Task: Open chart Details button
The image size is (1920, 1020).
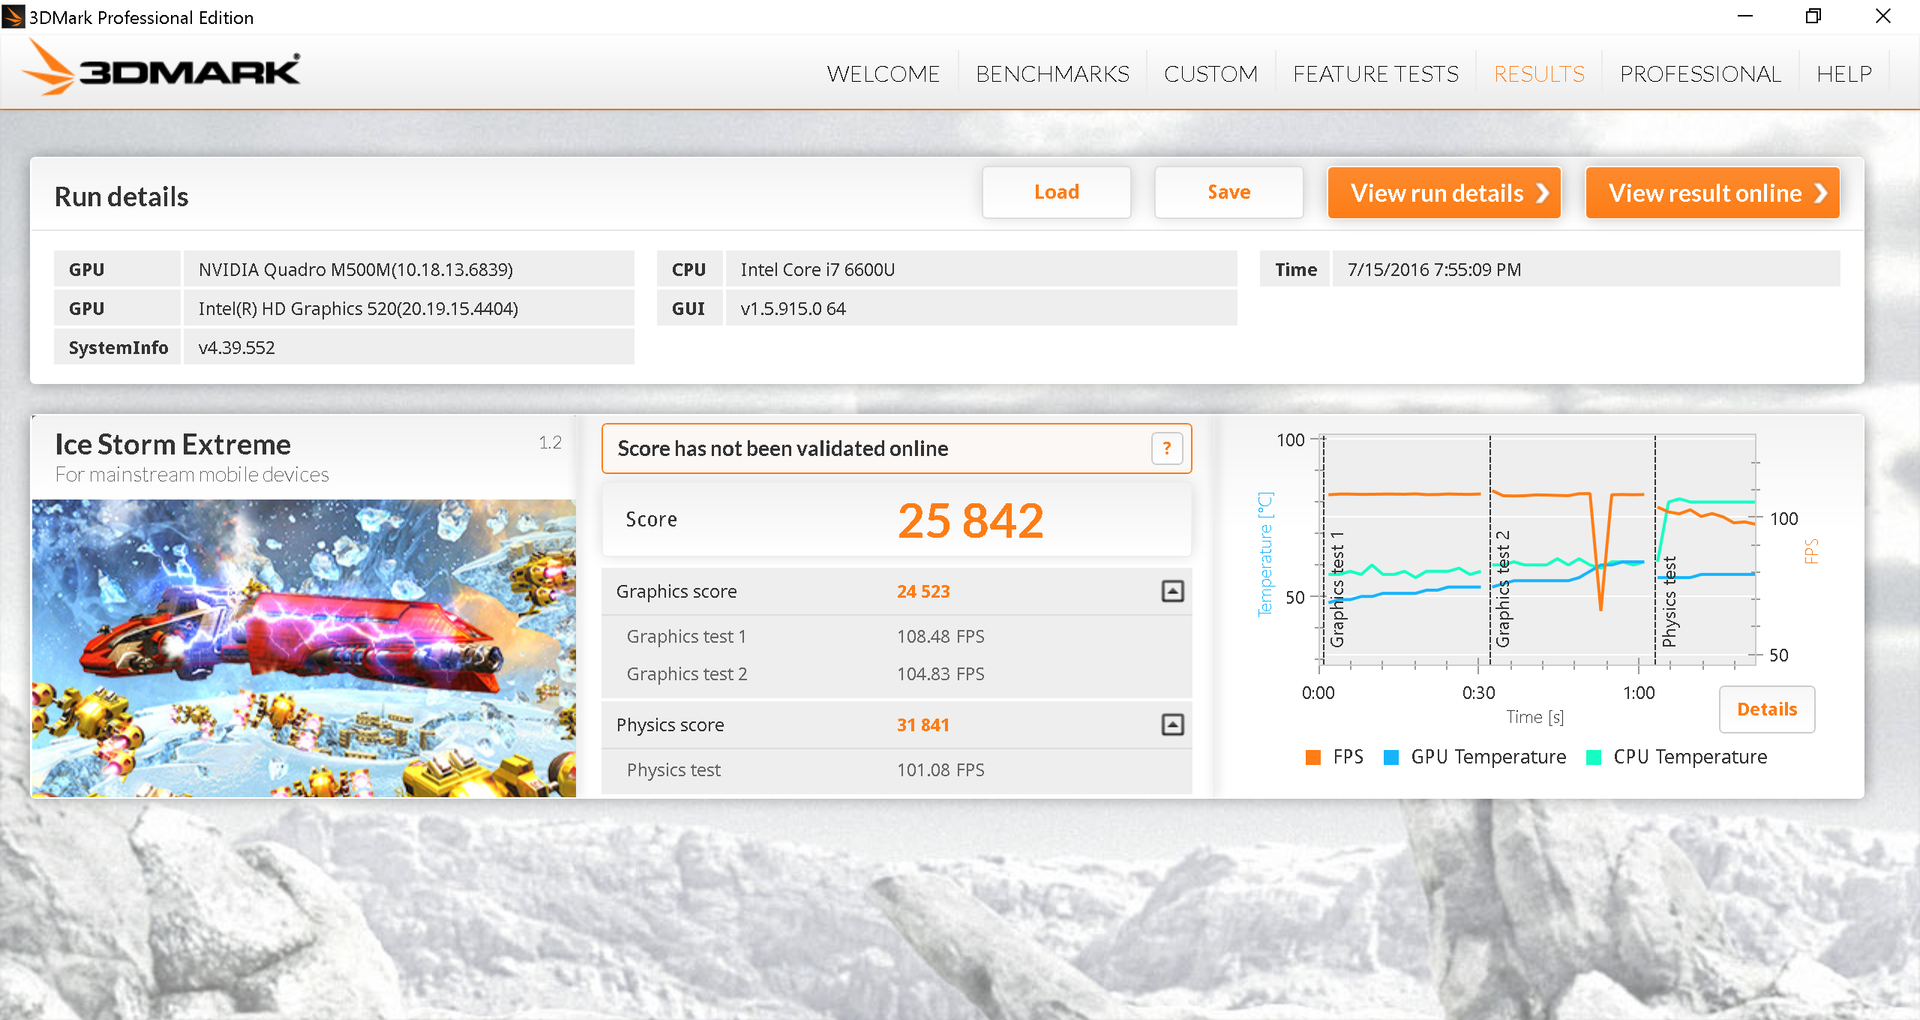Action: 1767,709
